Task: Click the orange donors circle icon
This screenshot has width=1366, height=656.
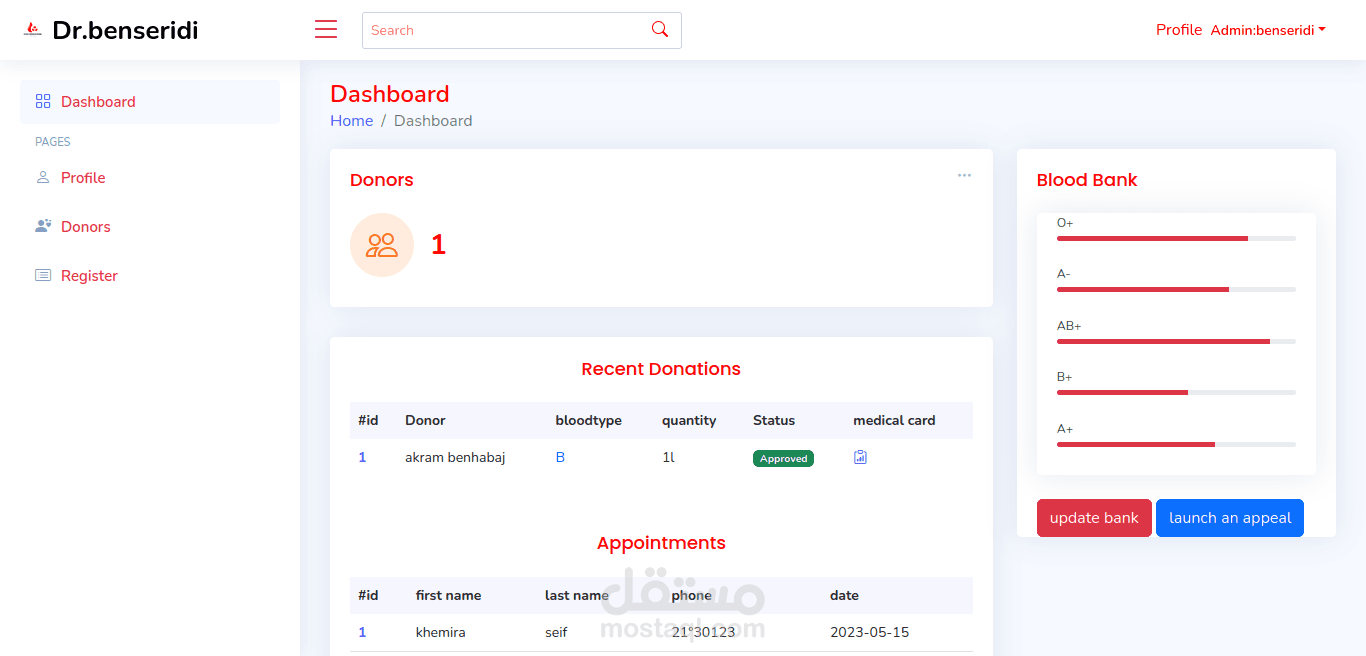Action: coord(382,244)
